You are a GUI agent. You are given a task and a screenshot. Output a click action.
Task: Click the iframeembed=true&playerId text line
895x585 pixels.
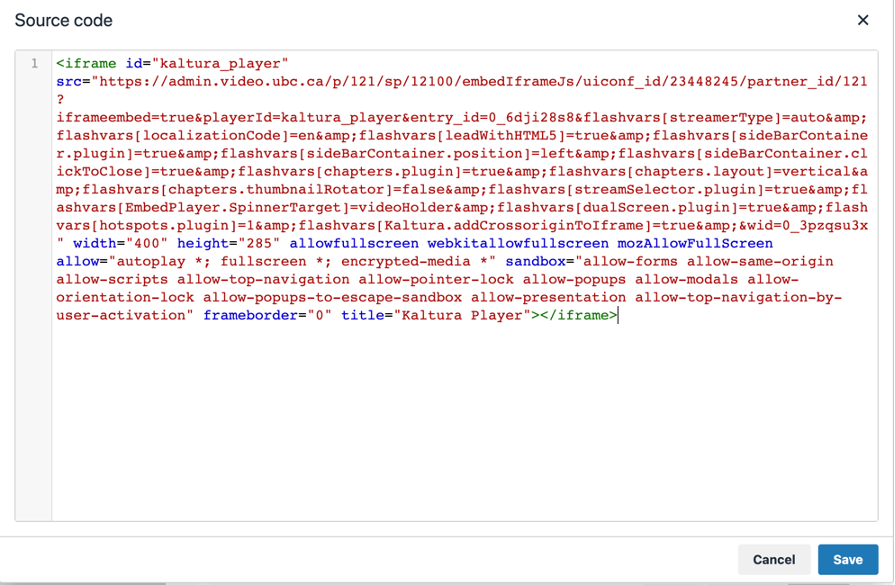point(461,118)
